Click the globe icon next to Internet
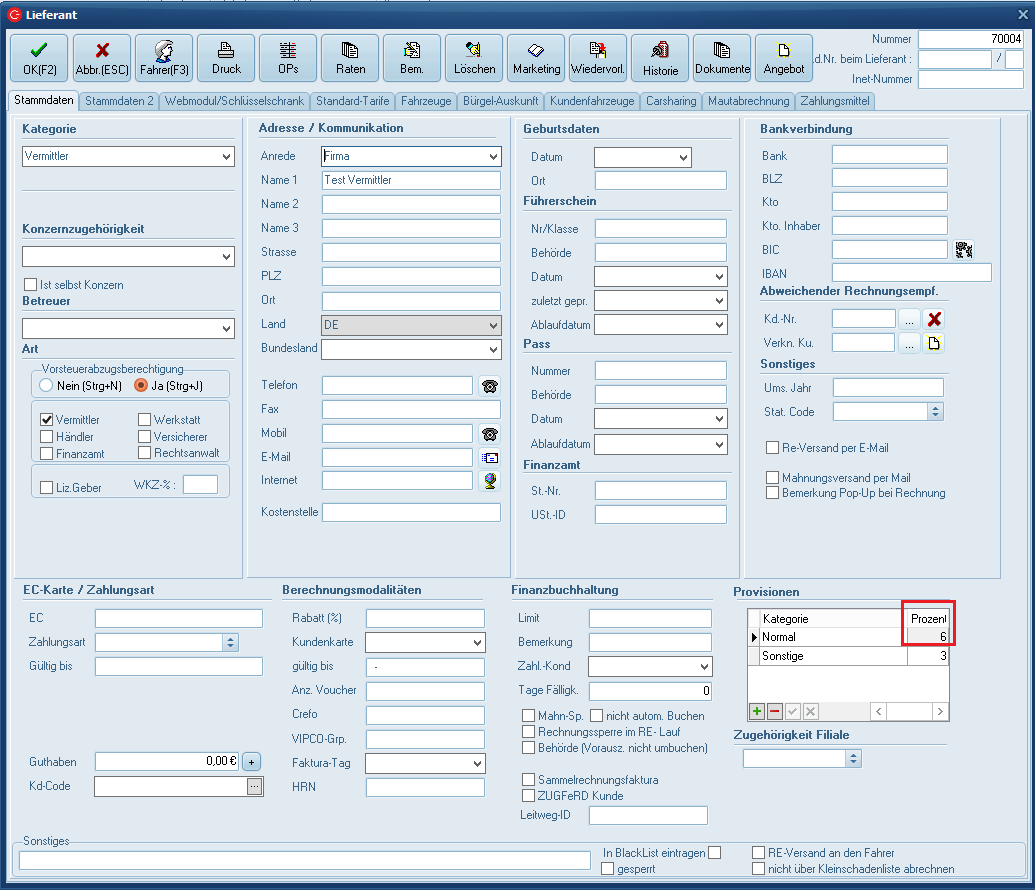This screenshot has width=1035, height=890. tap(489, 481)
